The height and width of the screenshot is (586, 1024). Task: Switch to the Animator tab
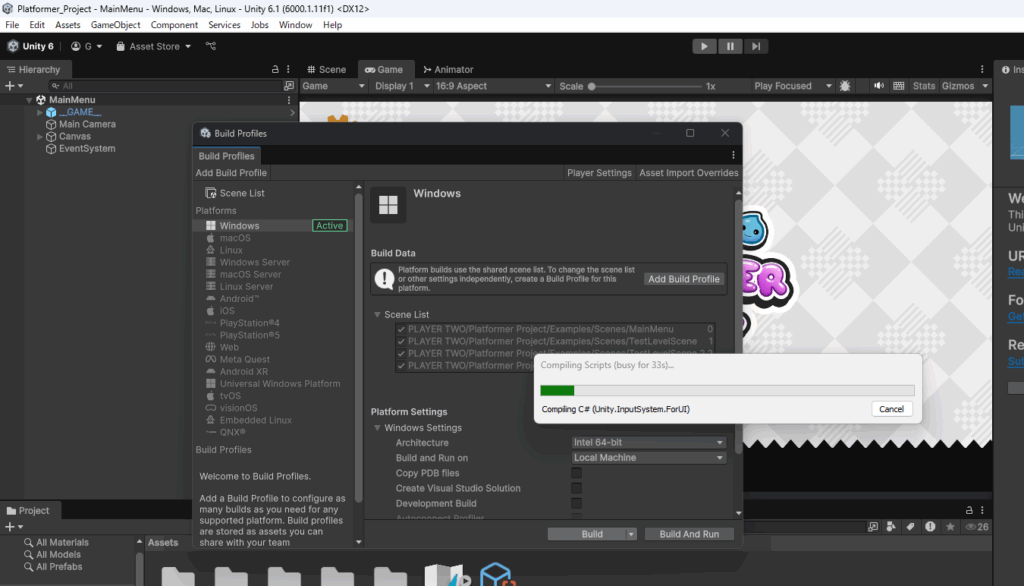448,69
